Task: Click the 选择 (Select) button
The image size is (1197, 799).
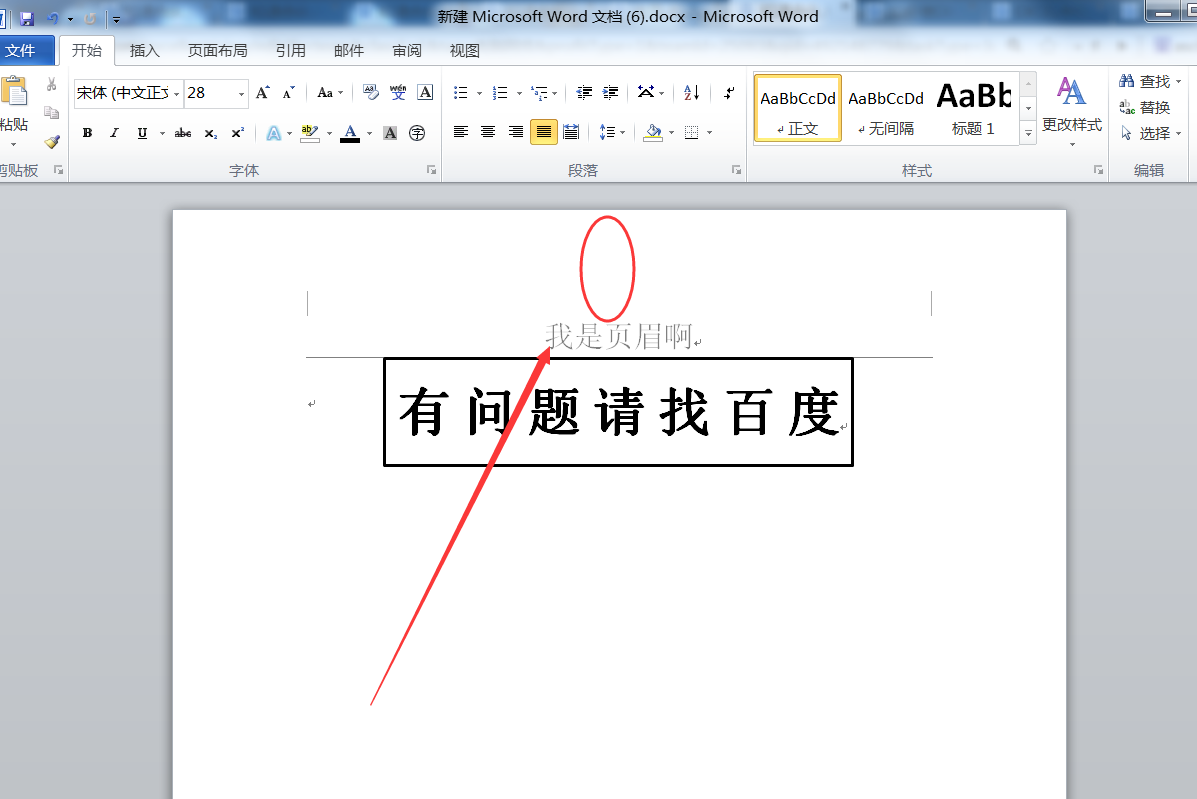Action: (x=1150, y=134)
